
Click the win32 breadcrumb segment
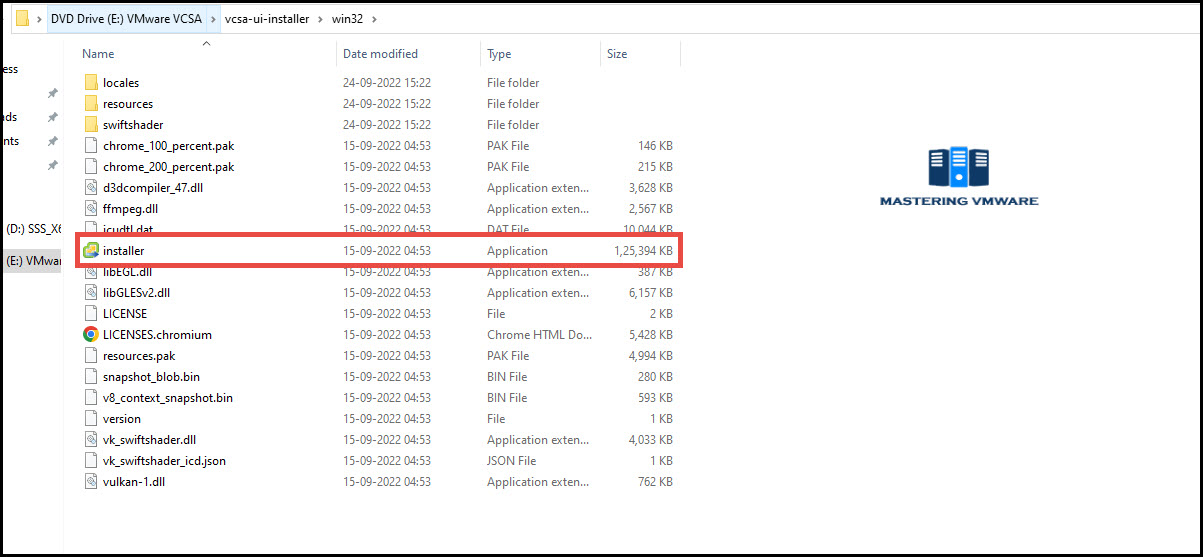pos(347,19)
